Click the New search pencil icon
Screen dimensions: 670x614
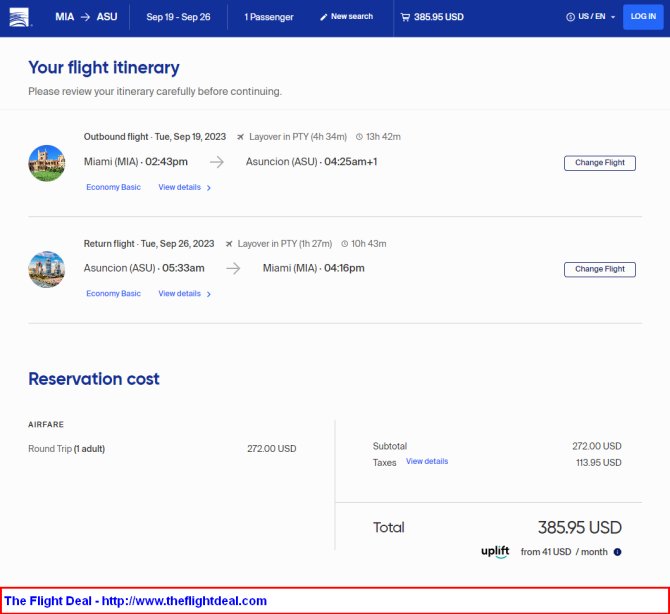(x=323, y=17)
